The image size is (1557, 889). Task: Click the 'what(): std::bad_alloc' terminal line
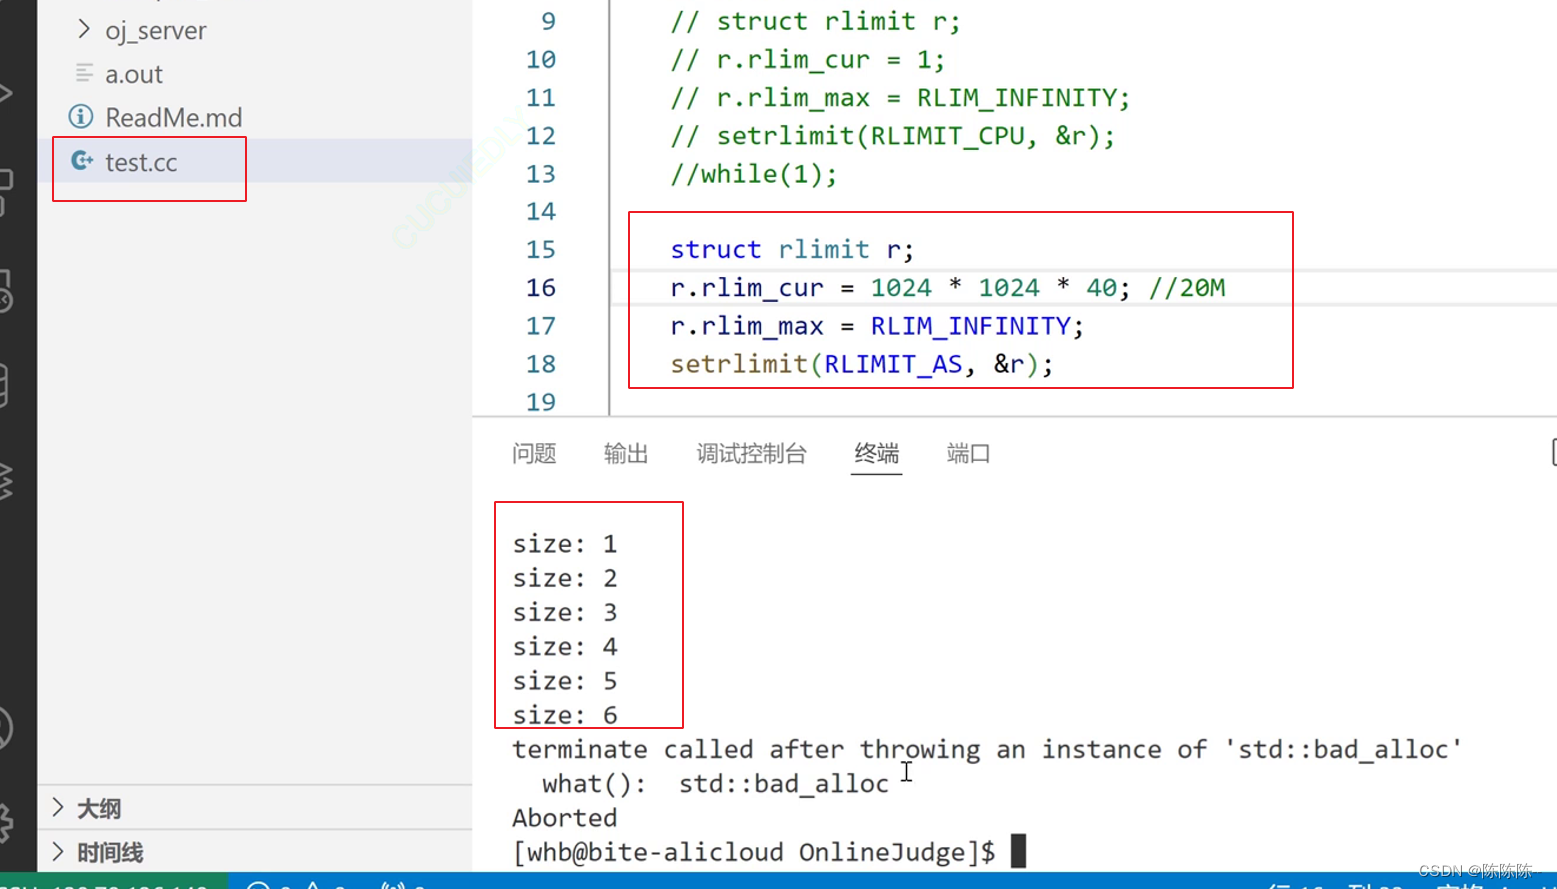tap(715, 783)
